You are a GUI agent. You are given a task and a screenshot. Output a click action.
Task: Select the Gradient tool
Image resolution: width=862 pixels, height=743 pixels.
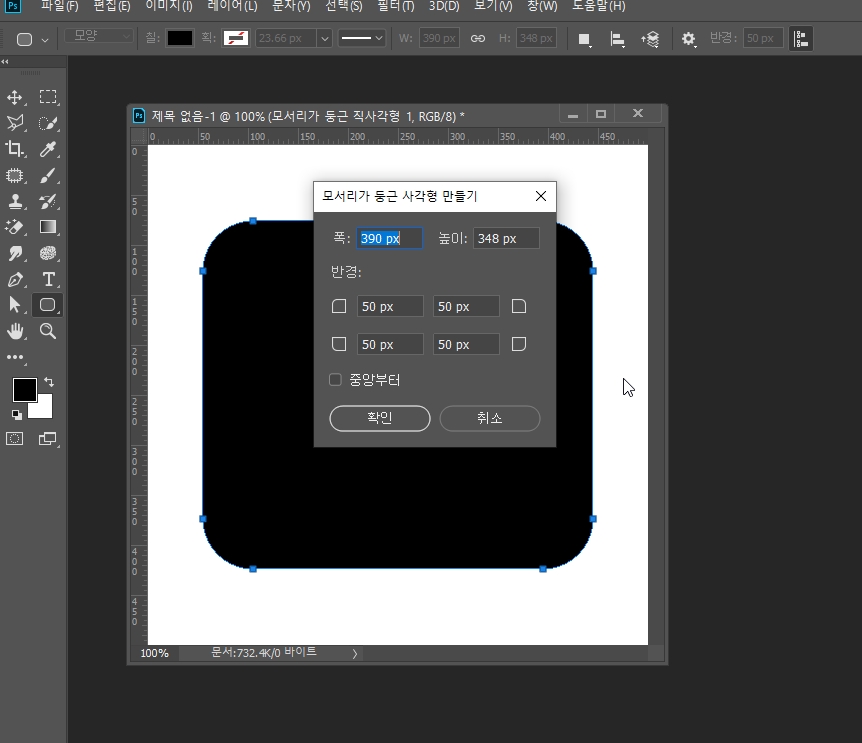click(48, 227)
